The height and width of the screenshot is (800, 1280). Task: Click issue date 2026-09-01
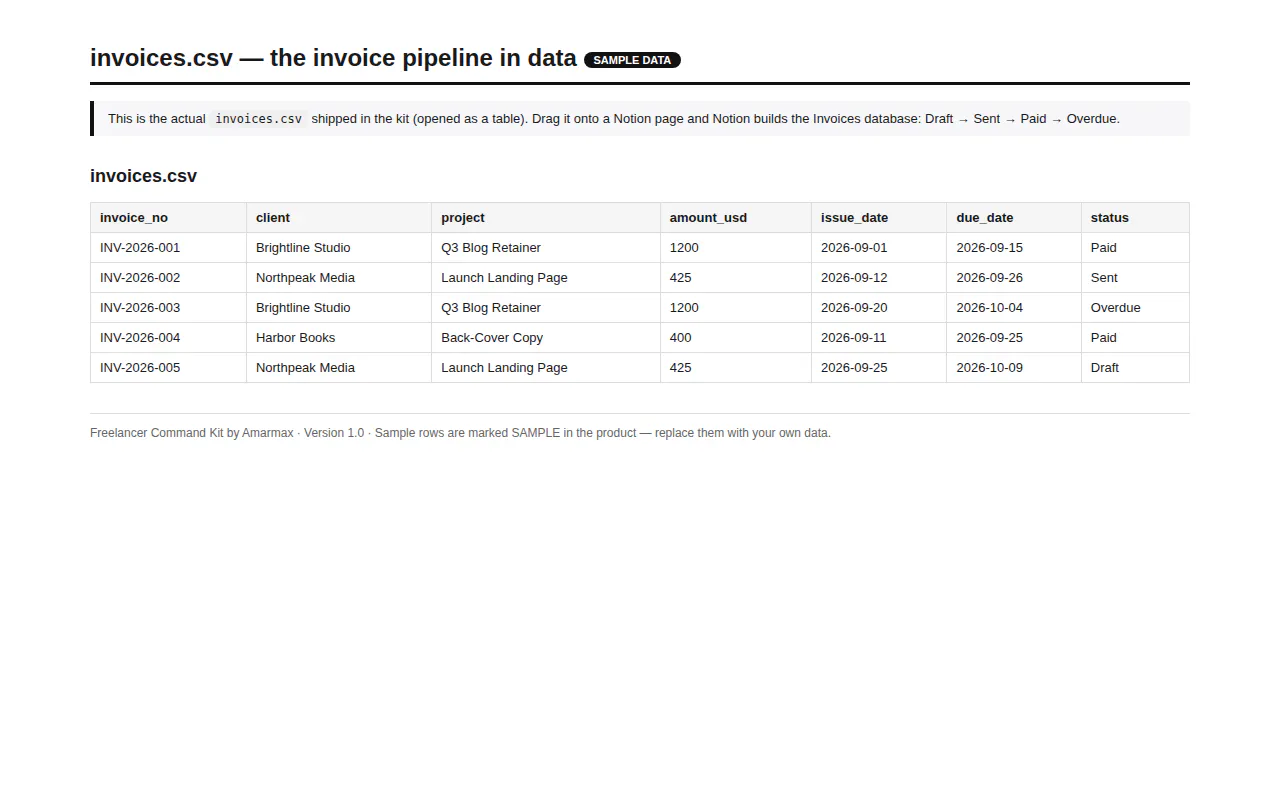(879, 247)
